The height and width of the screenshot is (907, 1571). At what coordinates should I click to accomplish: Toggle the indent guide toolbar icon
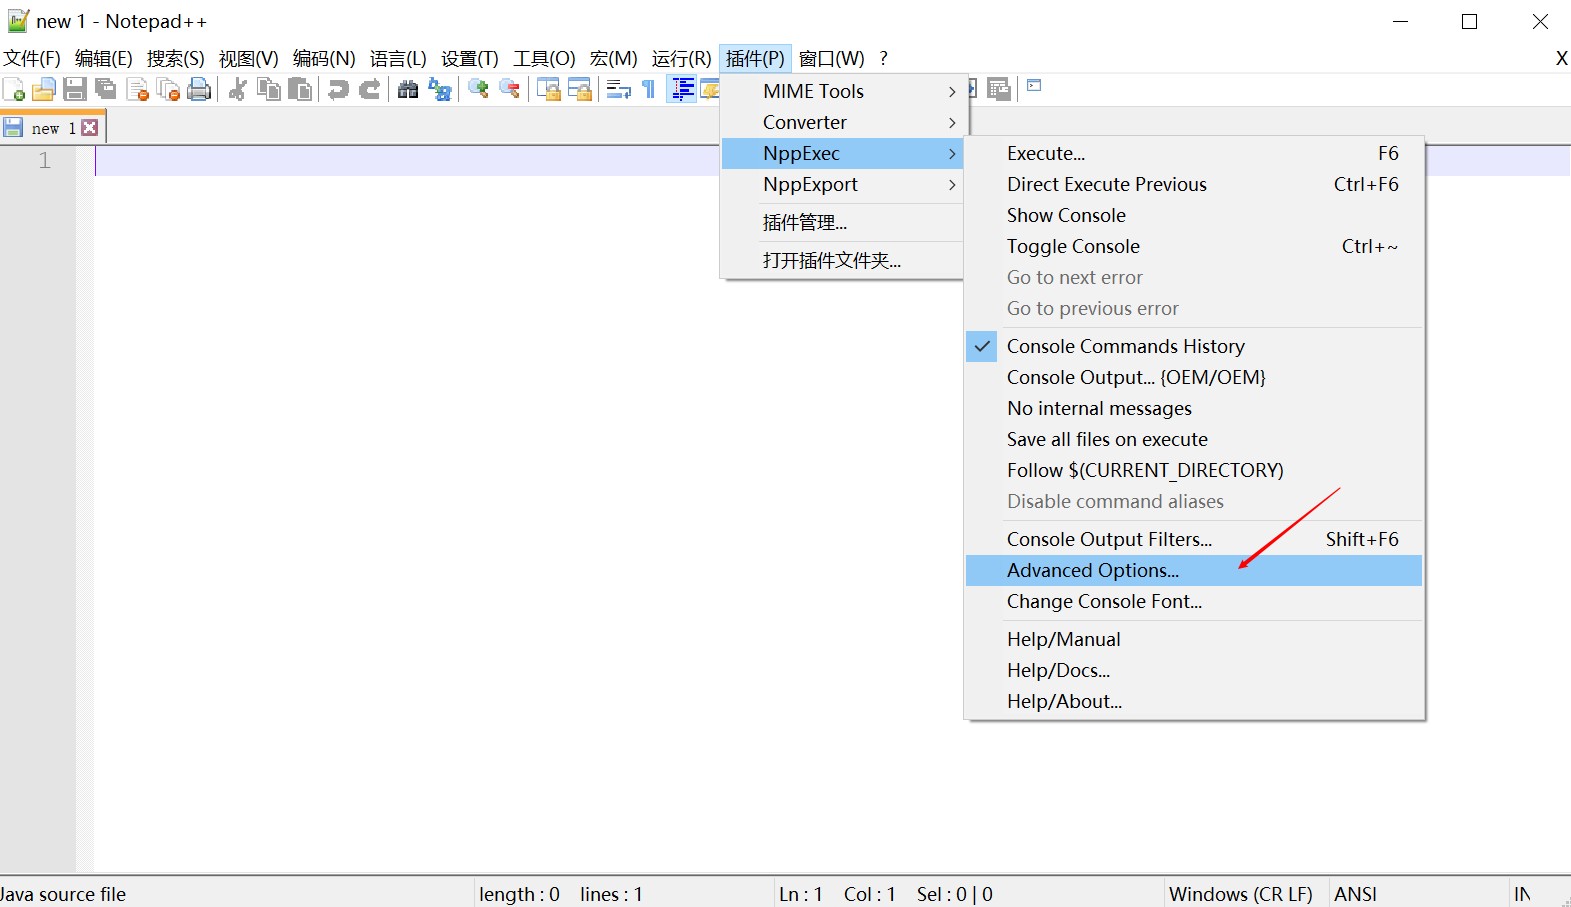(682, 90)
